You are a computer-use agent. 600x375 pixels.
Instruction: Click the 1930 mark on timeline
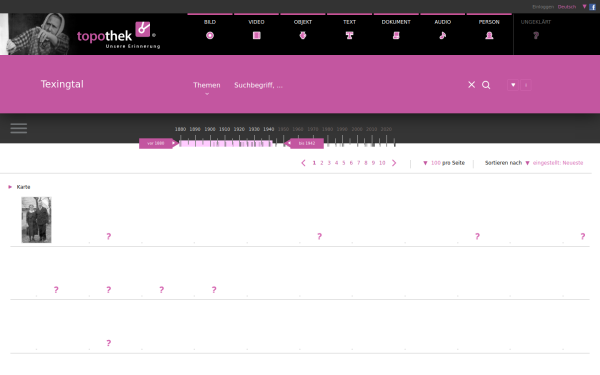pos(254,129)
